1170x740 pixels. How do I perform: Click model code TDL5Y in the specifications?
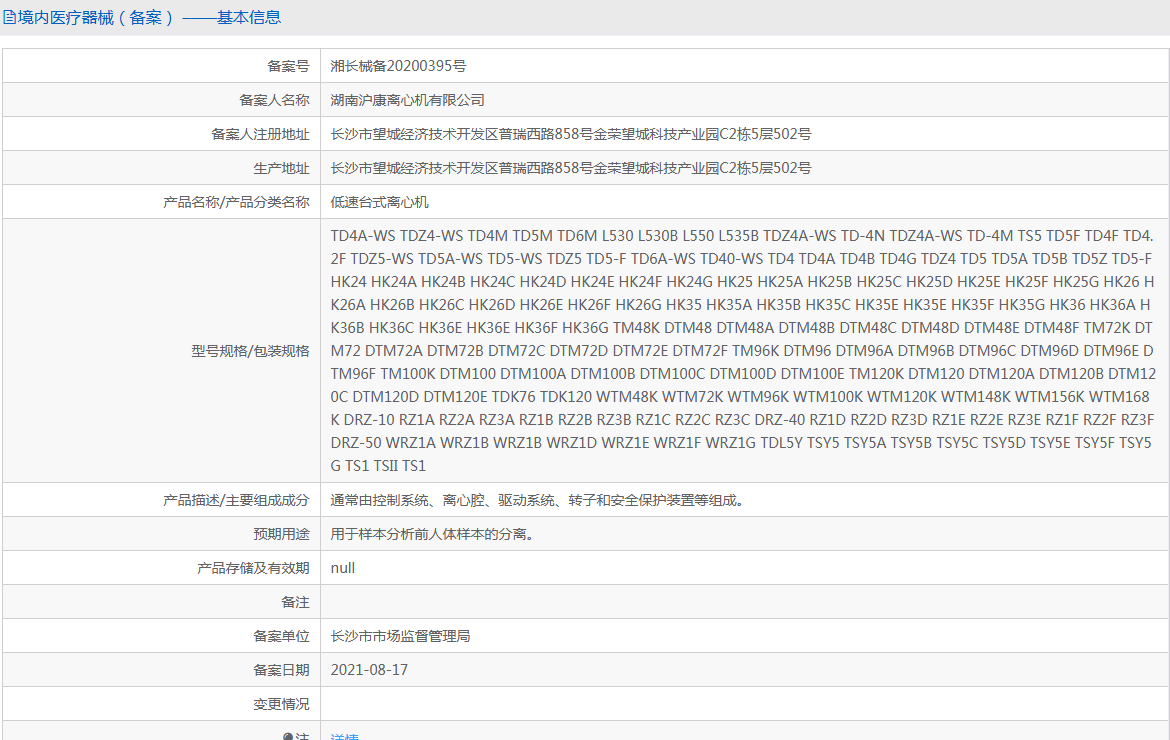pos(781,443)
